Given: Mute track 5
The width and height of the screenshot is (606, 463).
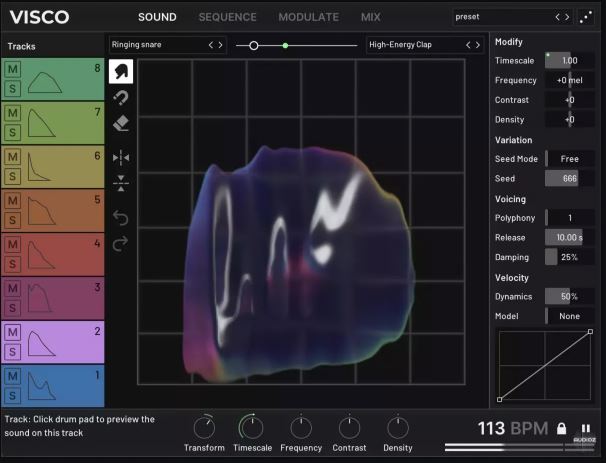Looking at the screenshot, I should [x=12, y=201].
